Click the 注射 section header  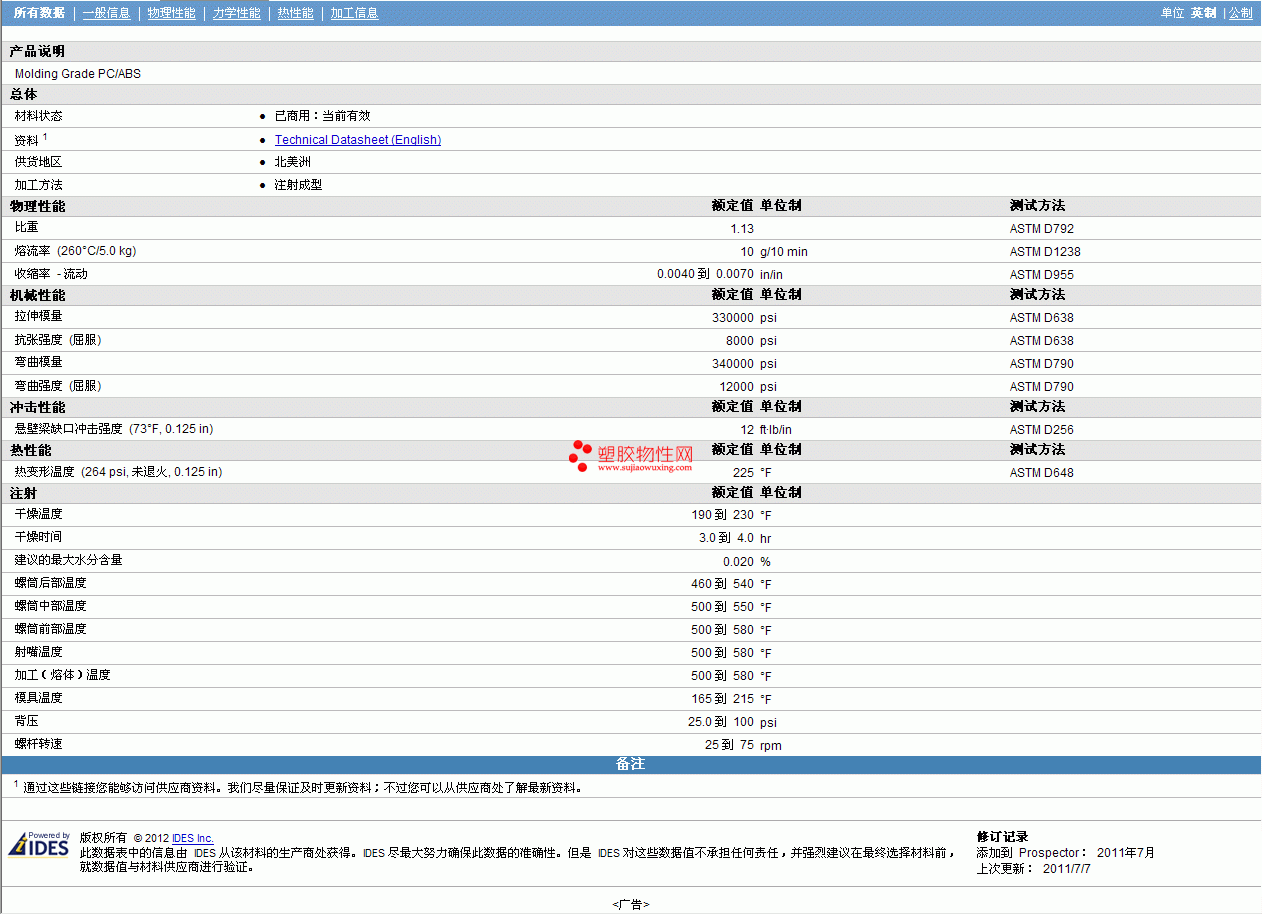pyautogui.click(x=631, y=493)
